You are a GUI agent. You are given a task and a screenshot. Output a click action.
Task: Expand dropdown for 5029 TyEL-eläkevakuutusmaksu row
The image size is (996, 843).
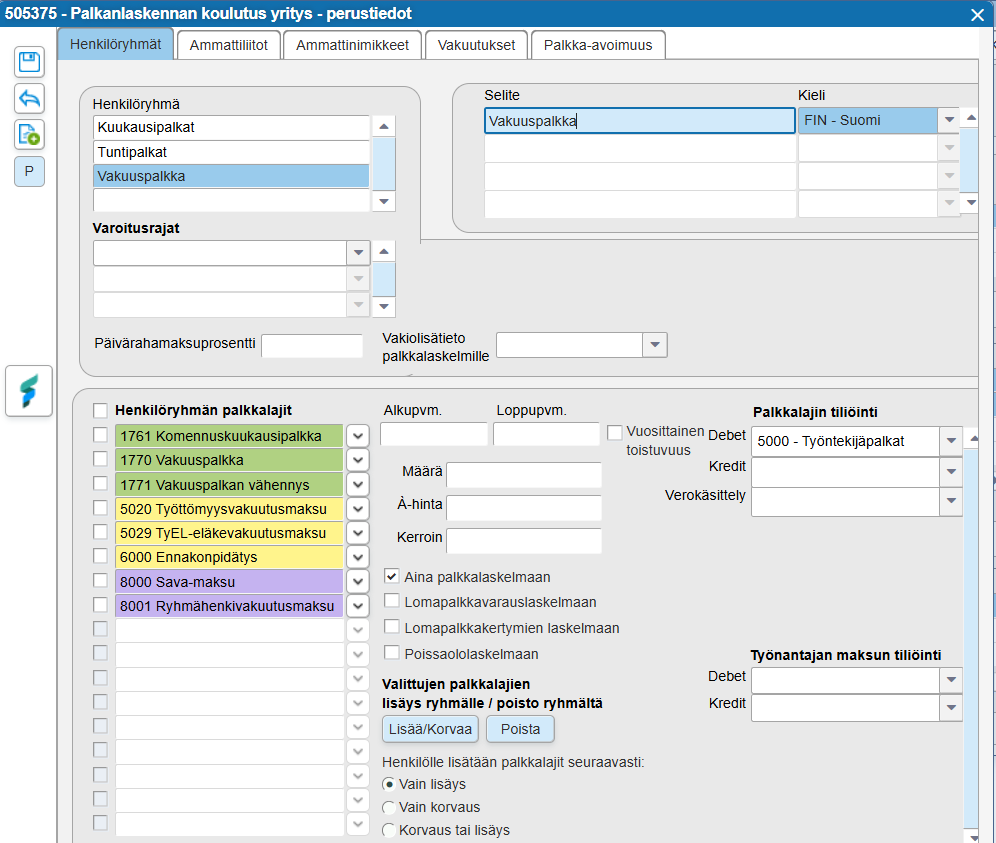click(358, 533)
